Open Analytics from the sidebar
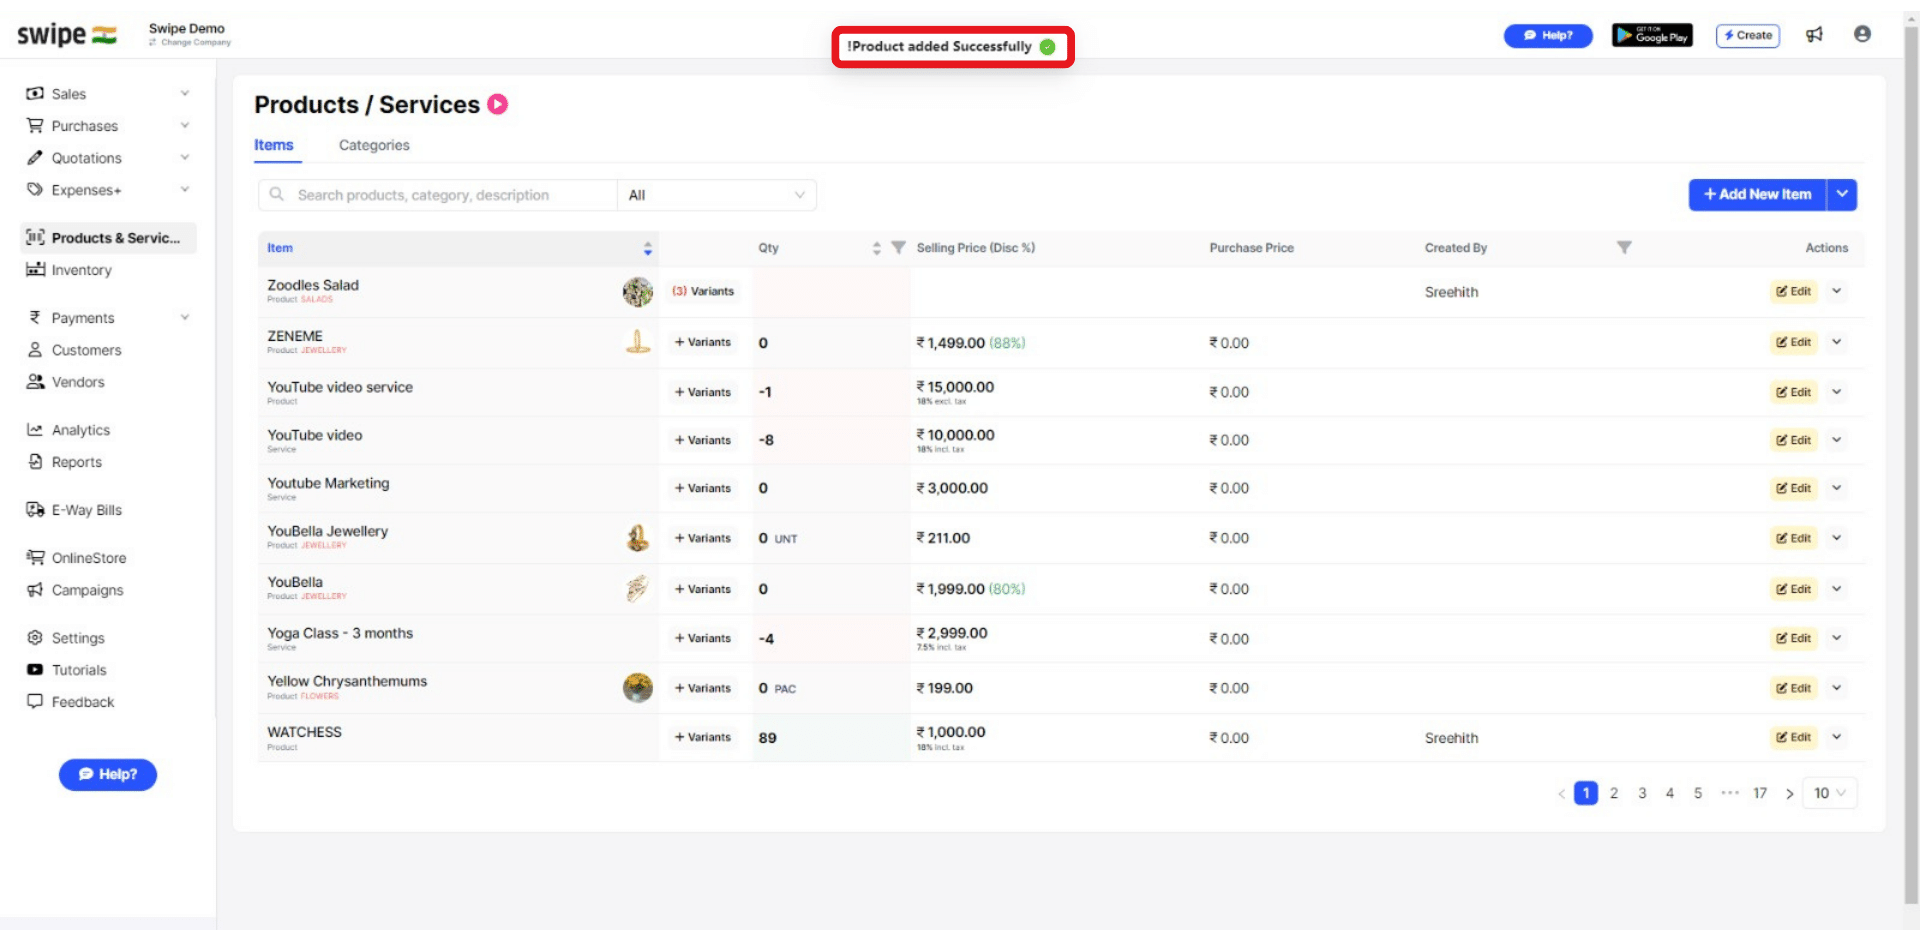Image resolution: width=1920 pixels, height=930 pixels. click(x=80, y=429)
